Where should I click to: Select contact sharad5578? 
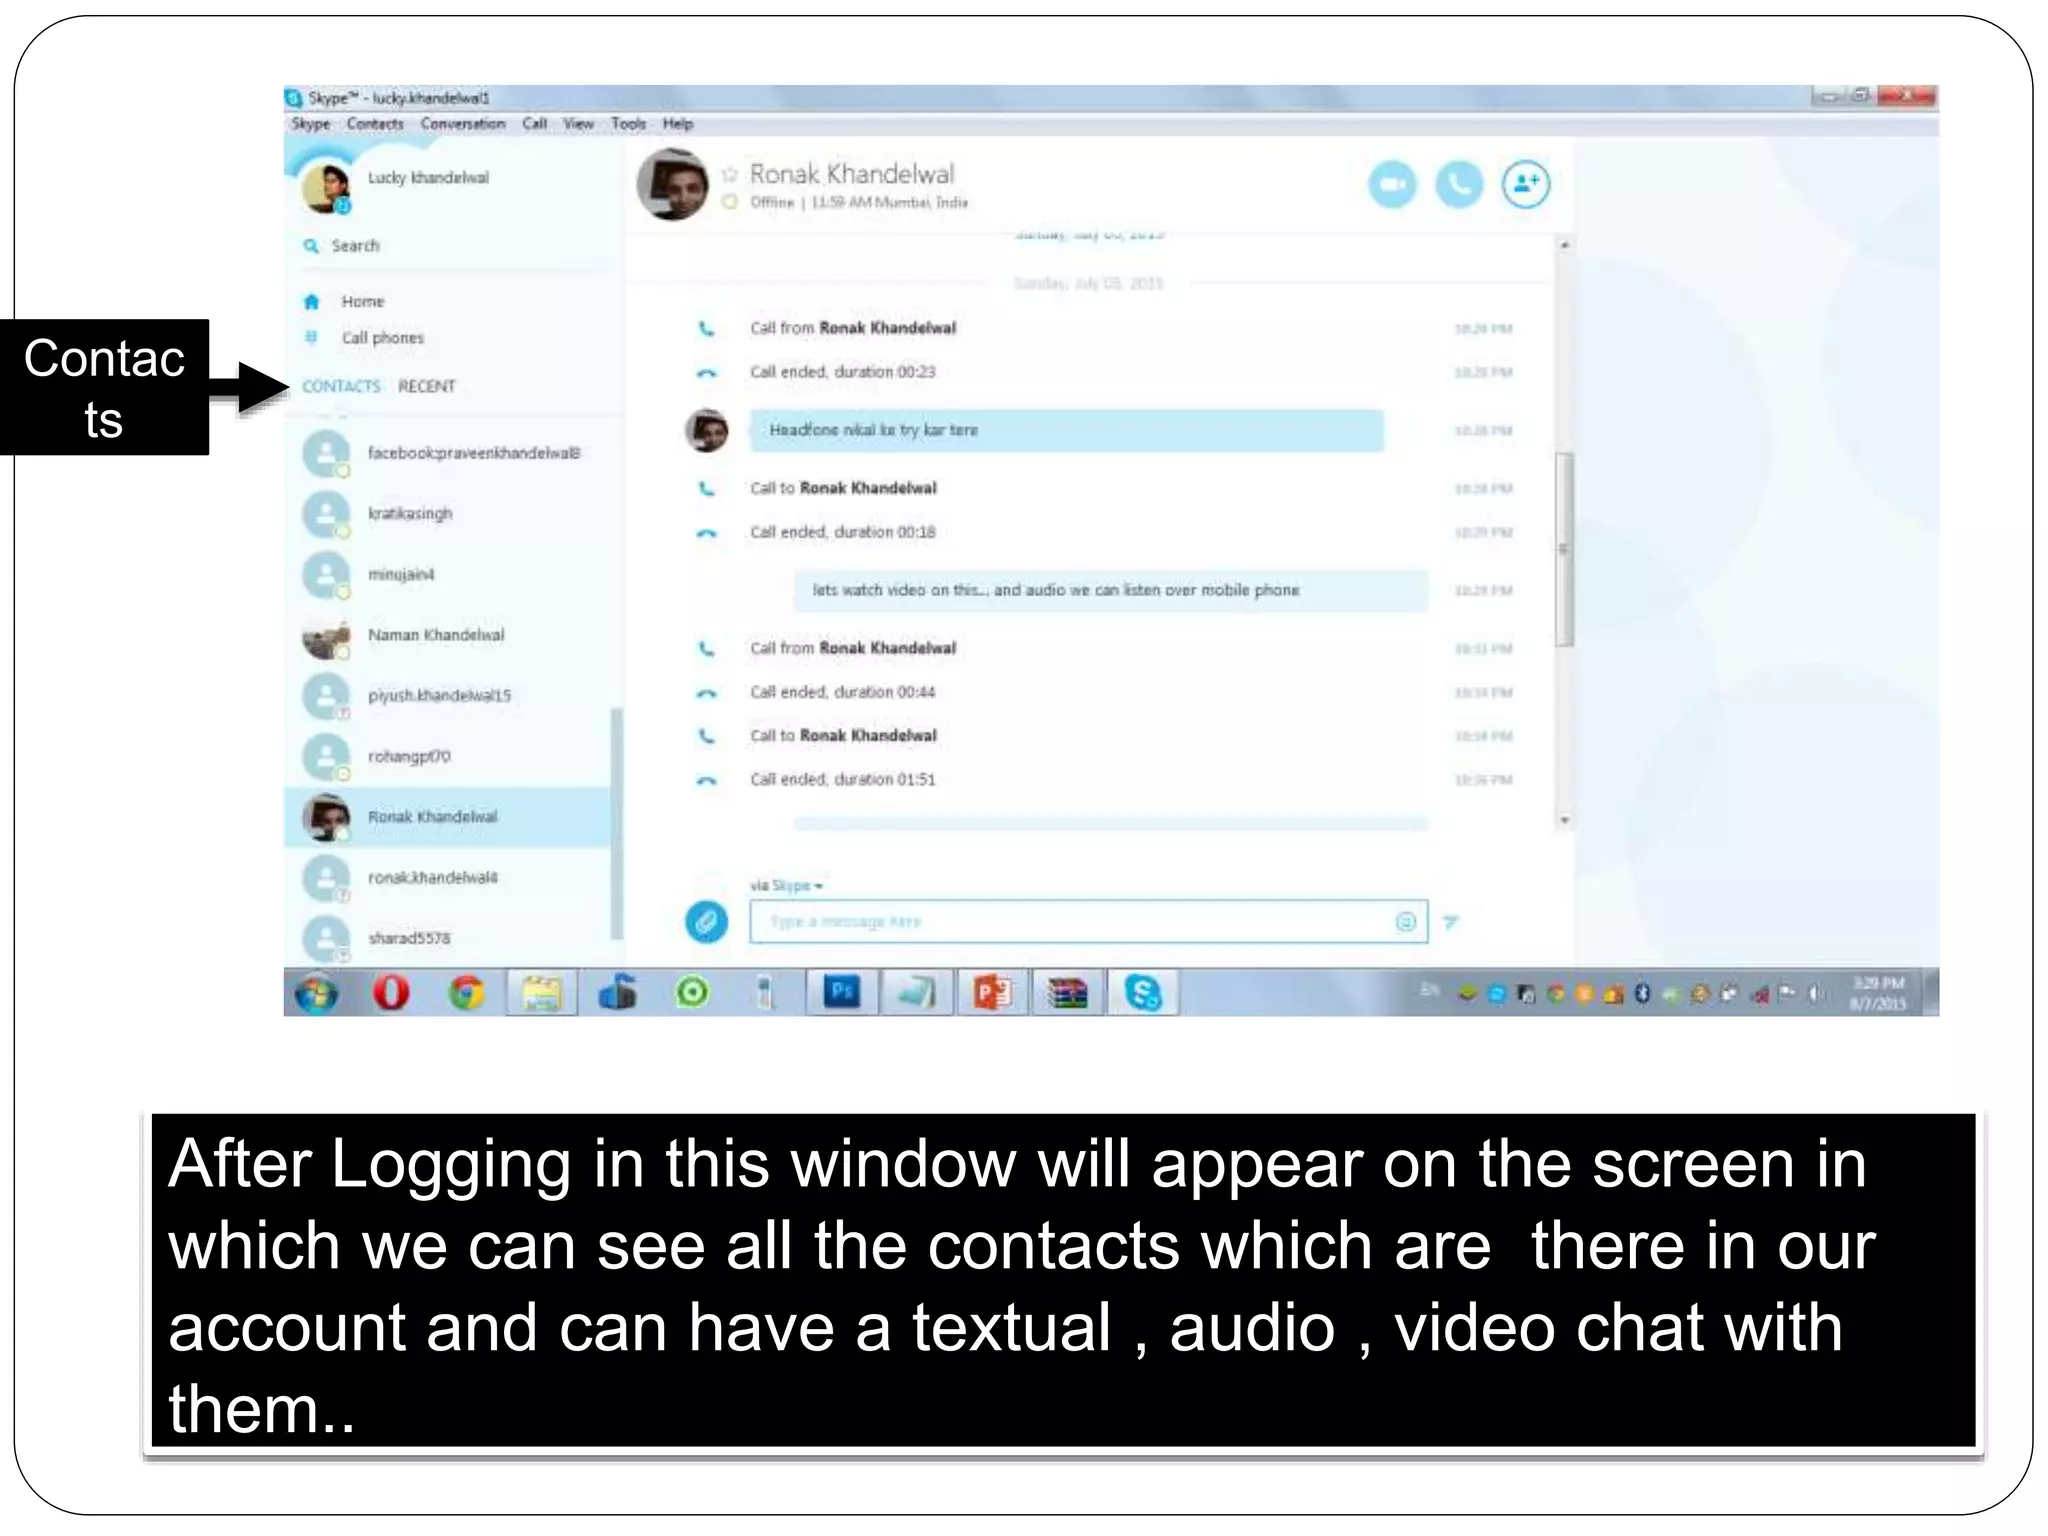(448, 938)
